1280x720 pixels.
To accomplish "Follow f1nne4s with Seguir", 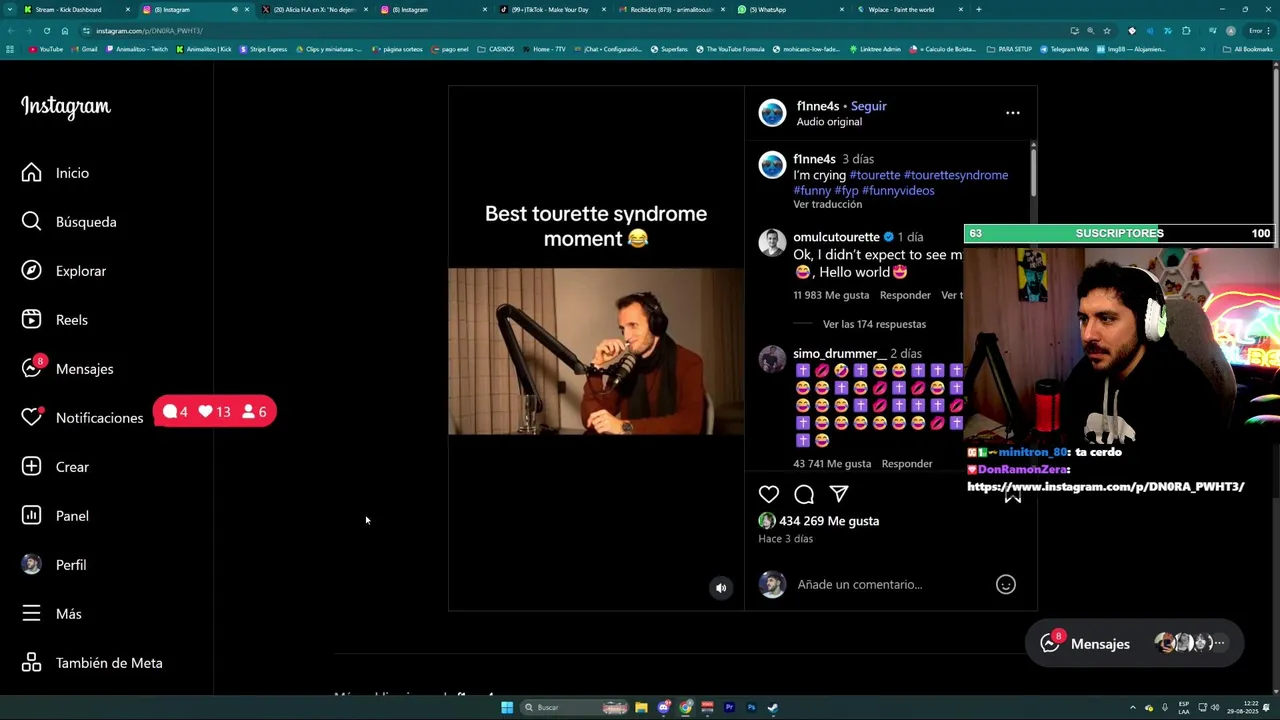I will point(868,106).
